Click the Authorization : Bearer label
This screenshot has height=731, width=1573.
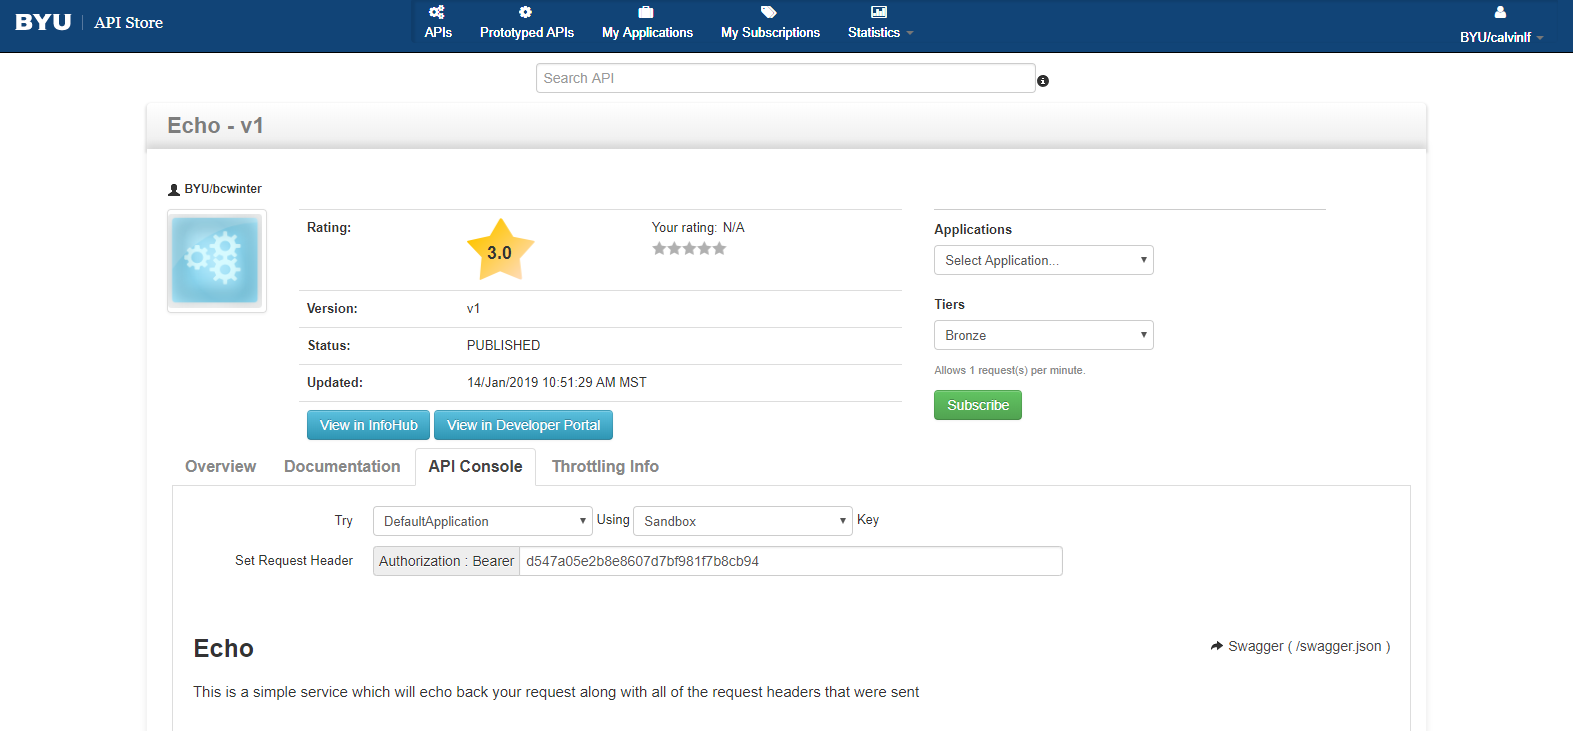pos(446,561)
